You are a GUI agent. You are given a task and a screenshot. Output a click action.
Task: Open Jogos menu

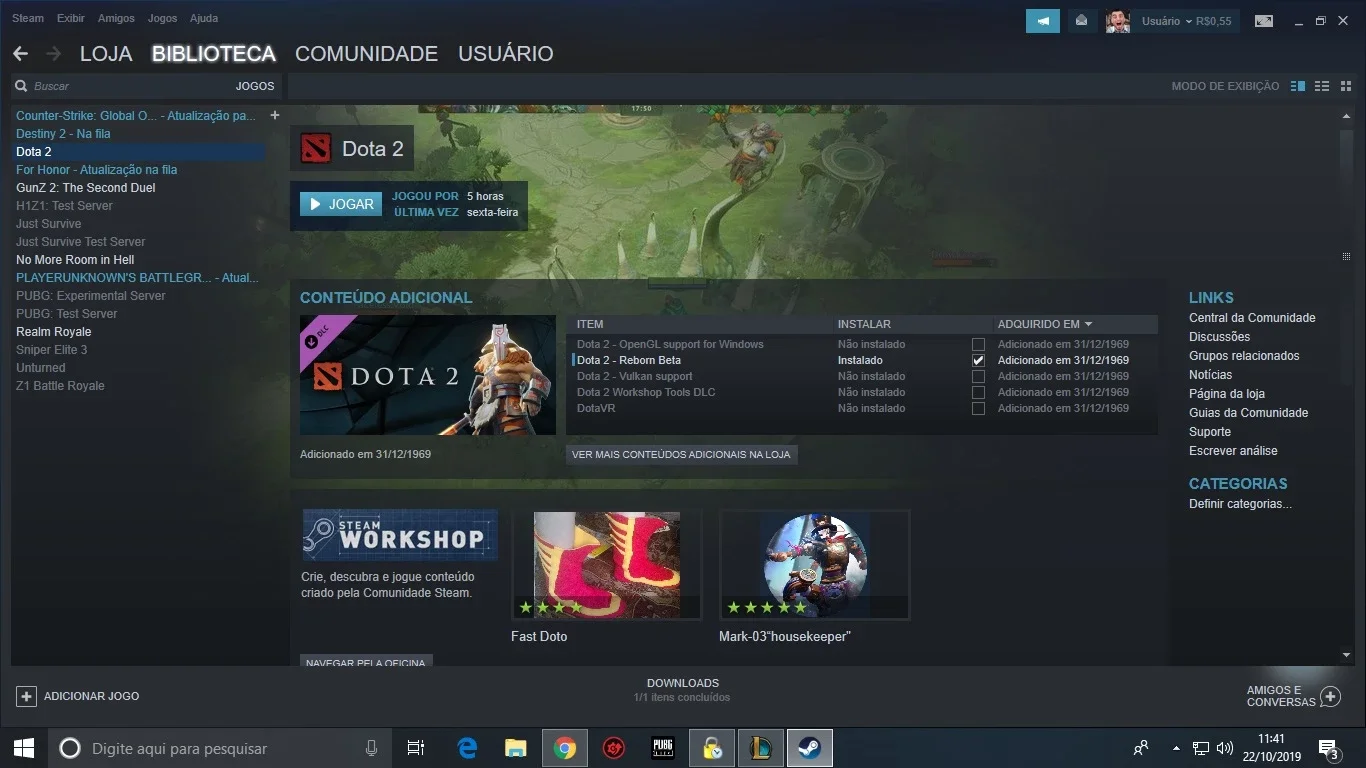tap(162, 18)
